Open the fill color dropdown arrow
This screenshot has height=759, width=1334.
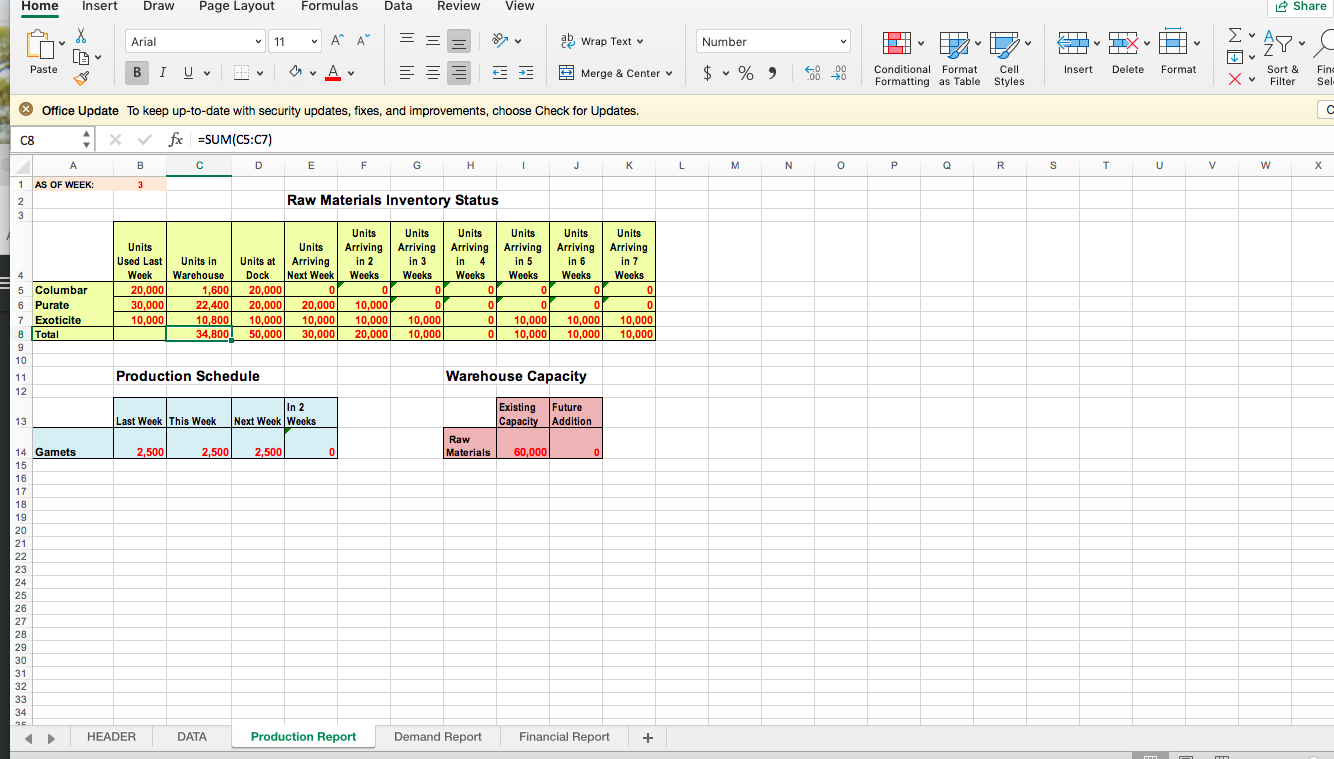[312, 73]
